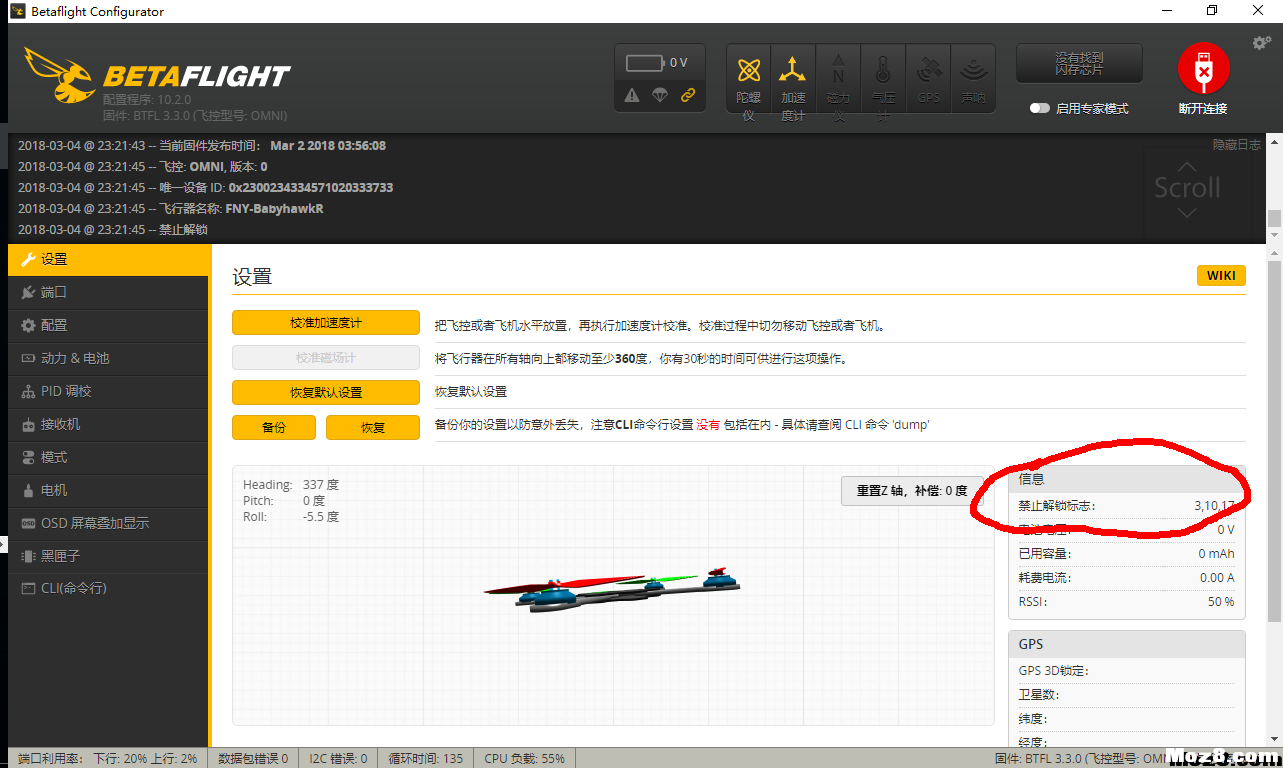Click the 卫星数 satellites row
The height and width of the screenshot is (768, 1283).
(x=1127, y=695)
